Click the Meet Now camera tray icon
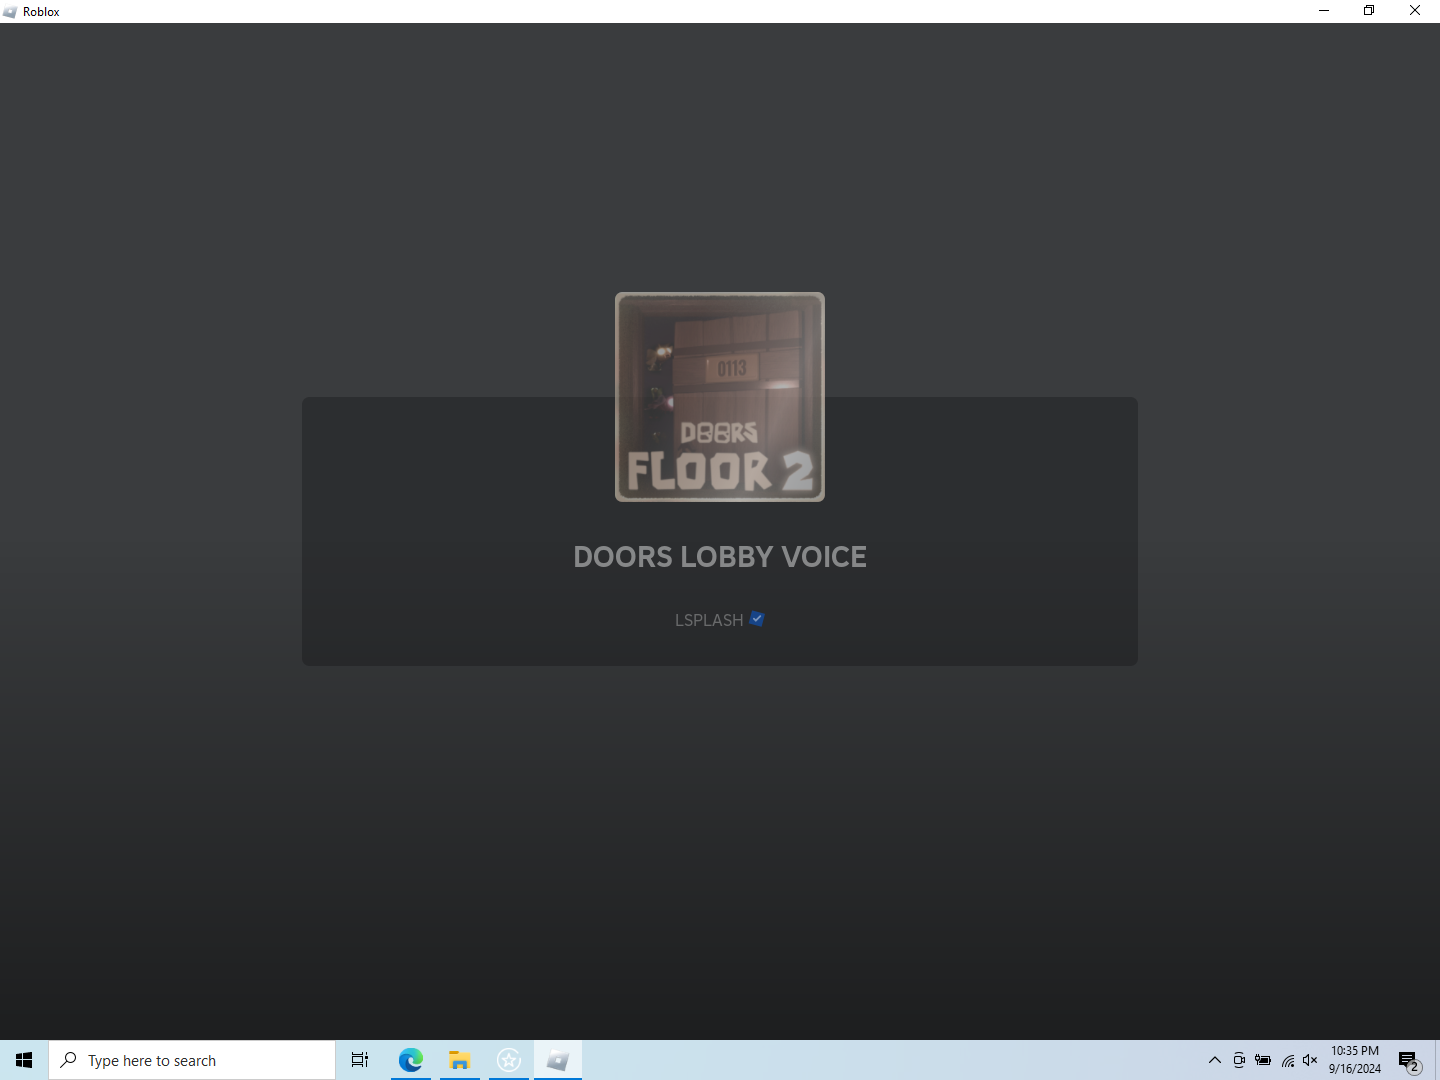1440x1080 pixels. coord(1239,1060)
